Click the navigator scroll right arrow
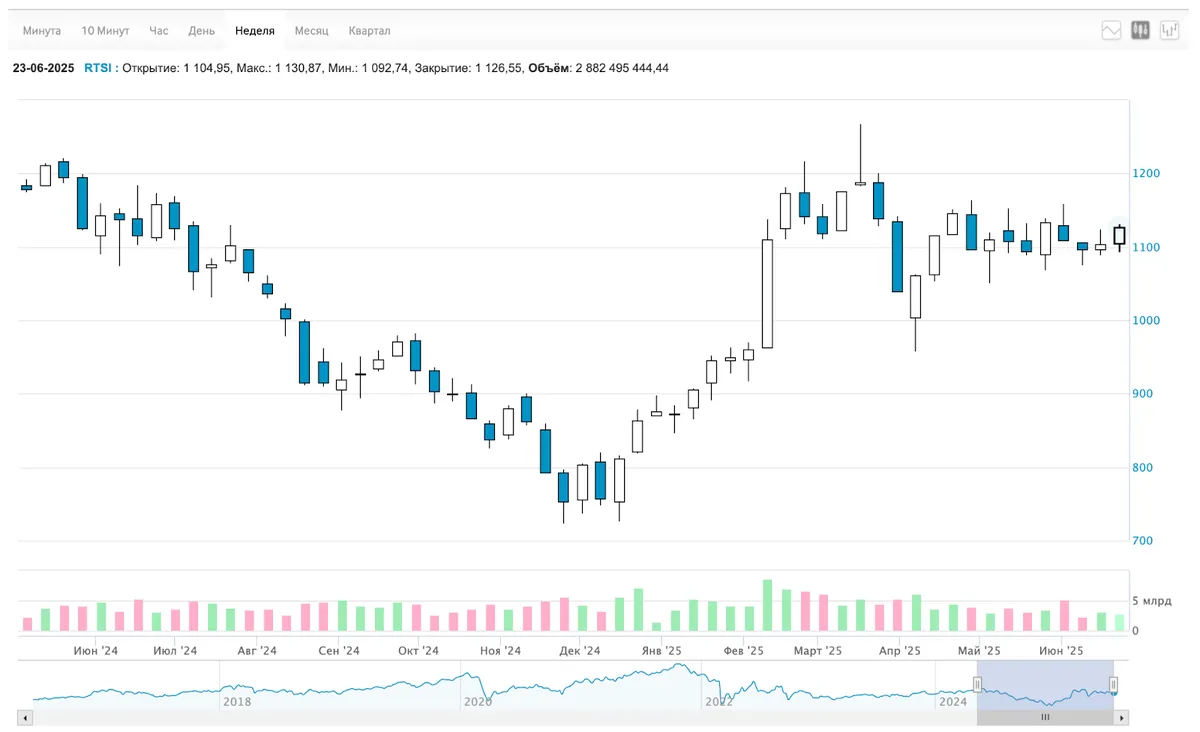Viewport: 1200px width, 732px height. (x=1123, y=717)
